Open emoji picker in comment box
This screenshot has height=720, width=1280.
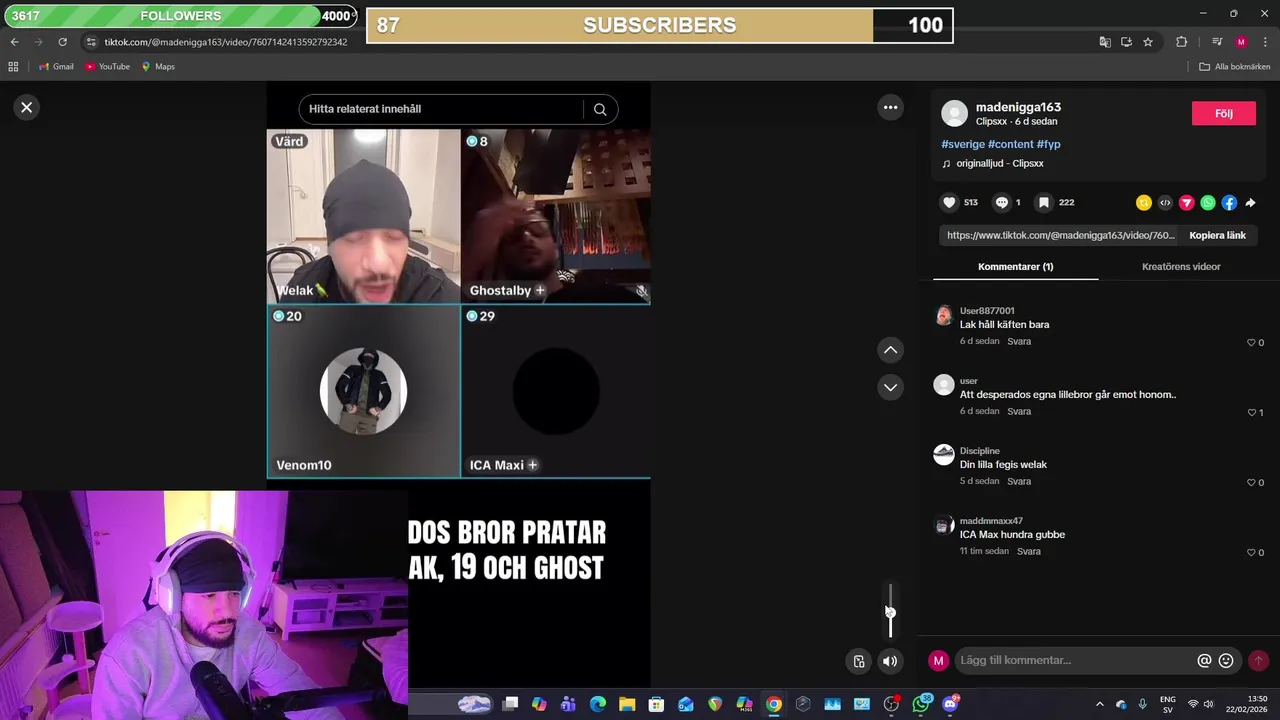coord(1226,661)
